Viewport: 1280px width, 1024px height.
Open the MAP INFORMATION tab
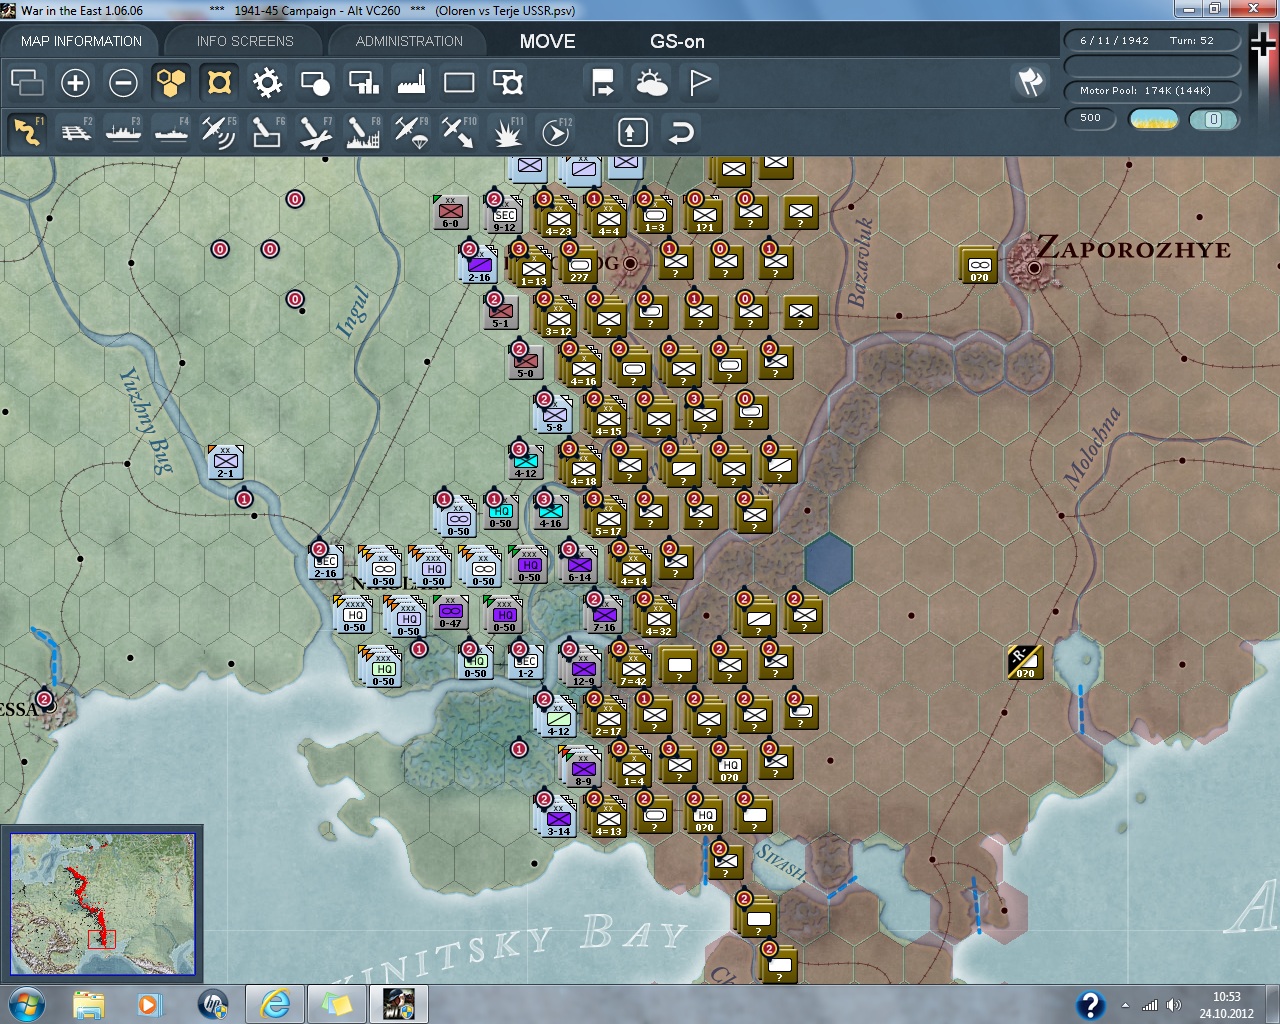tap(81, 41)
